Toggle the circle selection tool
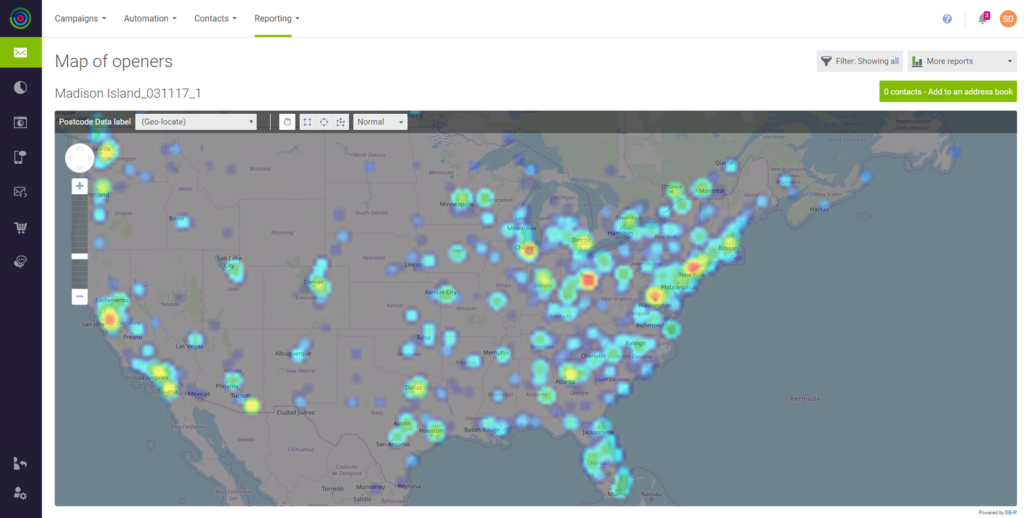 click(324, 122)
